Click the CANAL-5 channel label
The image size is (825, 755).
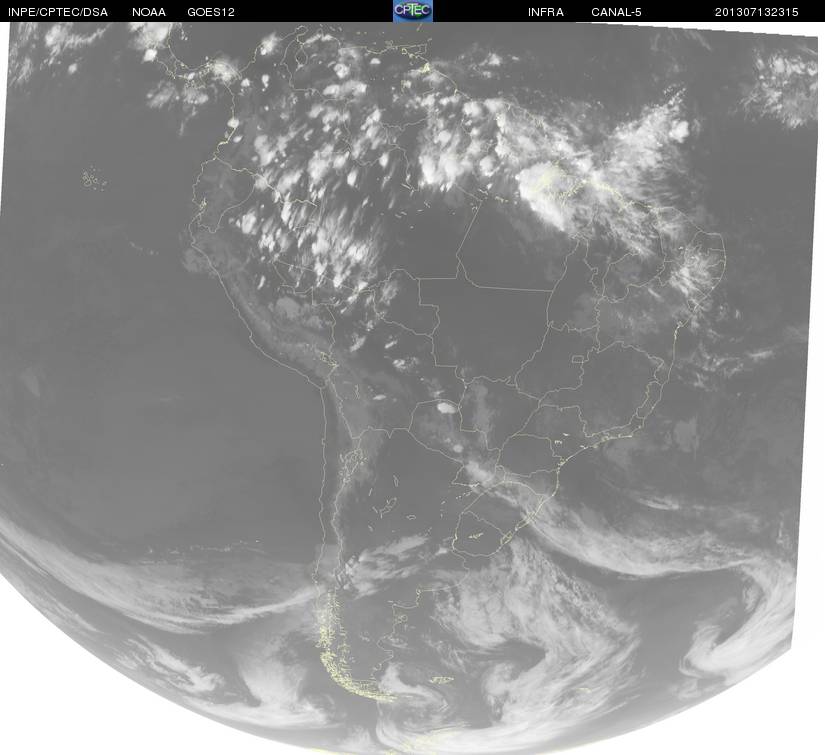[616, 12]
